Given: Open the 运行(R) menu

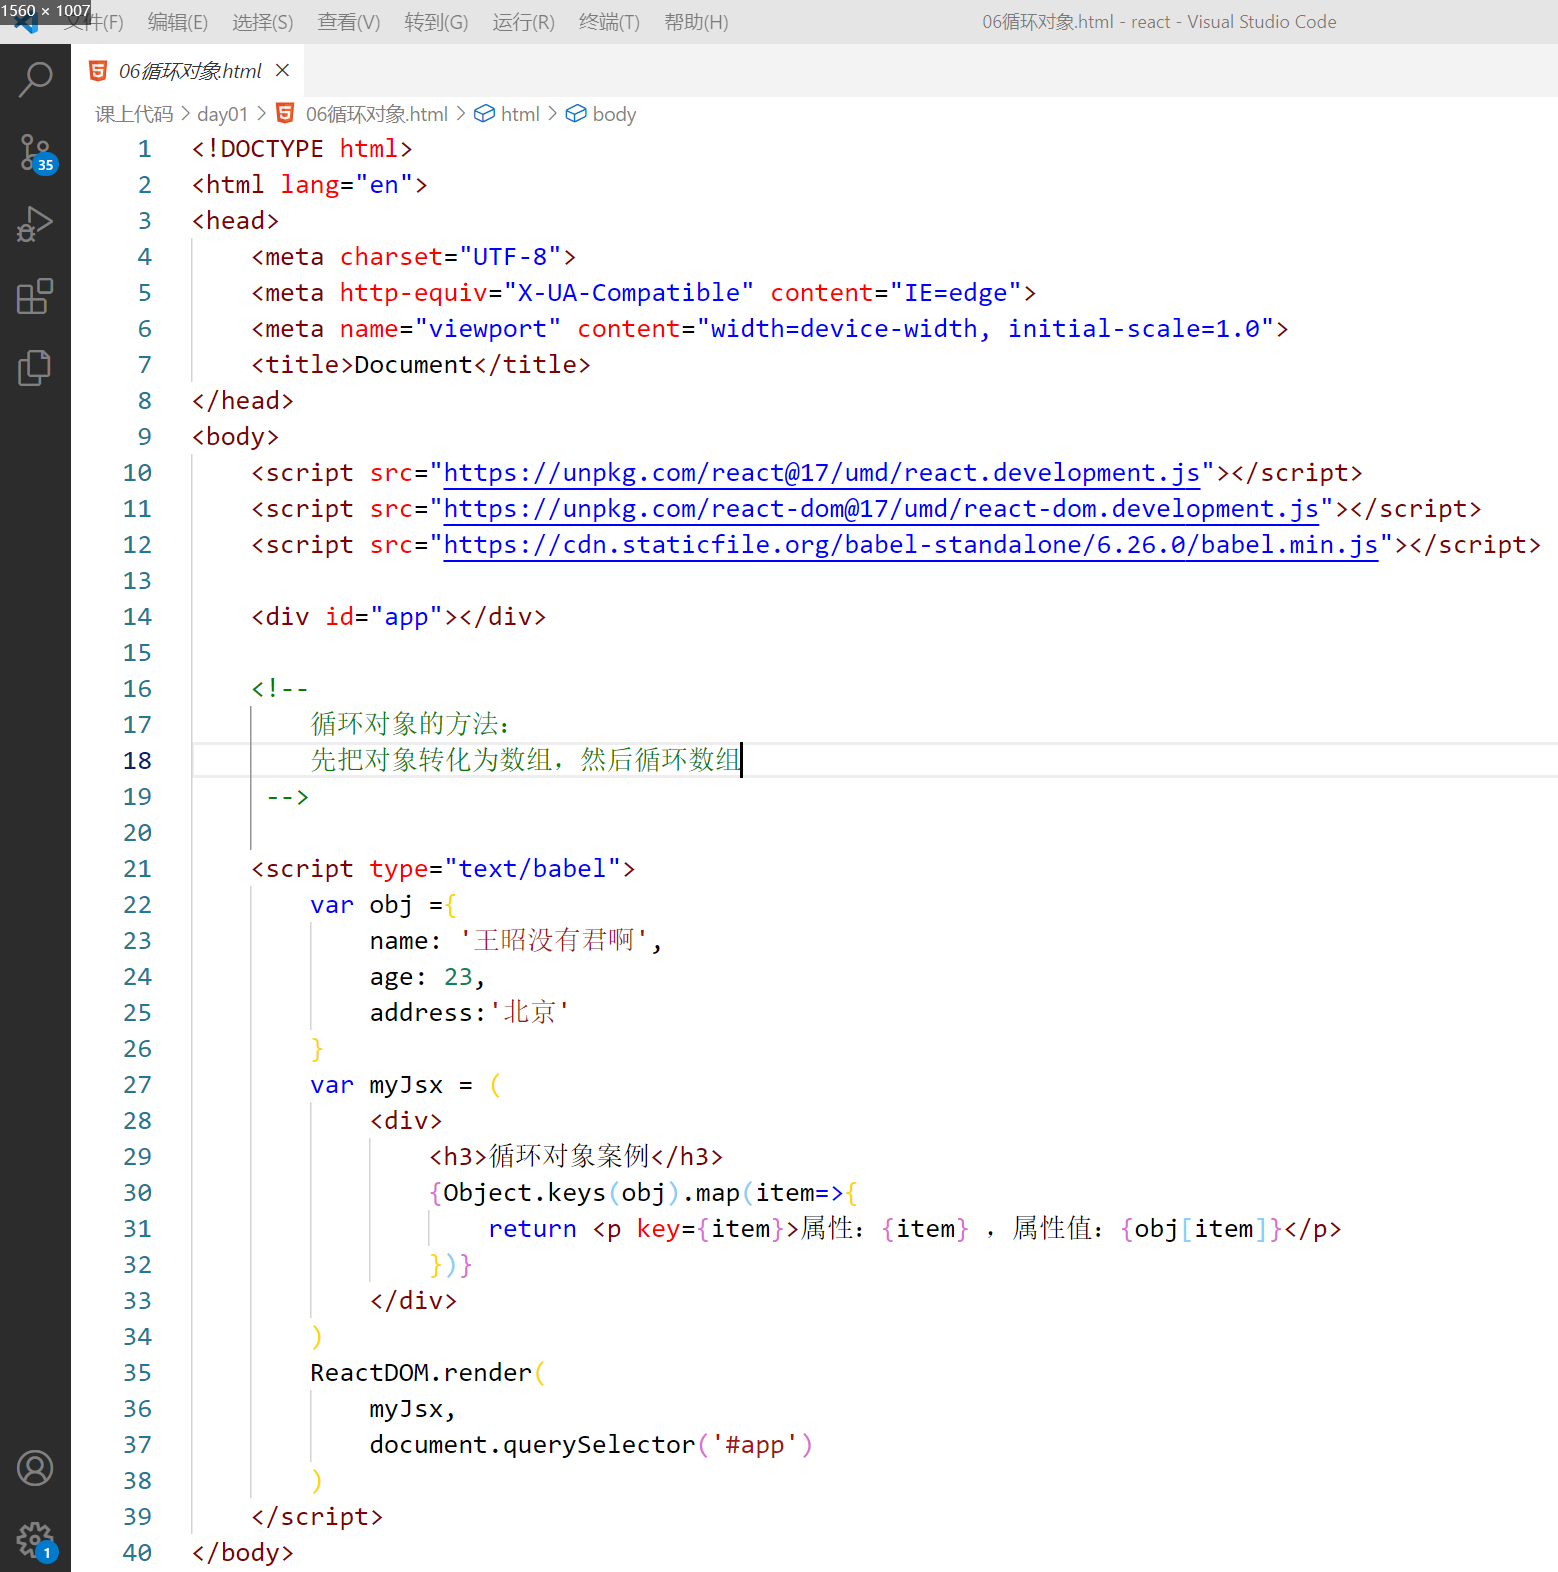Looking at the screenshot, I should pyautogui.click(x=523, y=22).
